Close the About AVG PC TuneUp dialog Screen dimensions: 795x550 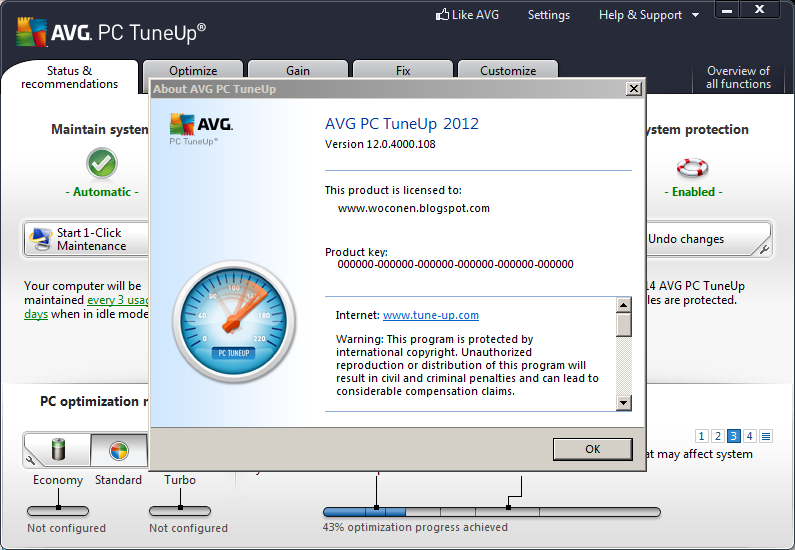point(633,89)
